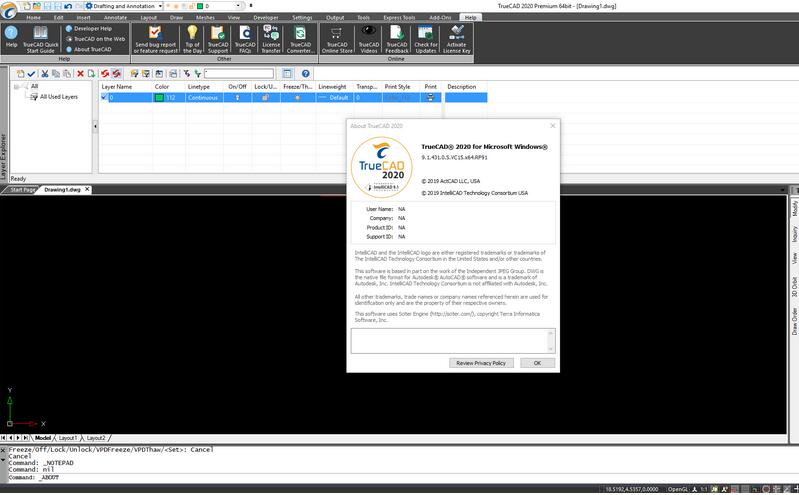The width and height of the screenshot is (799, 495).
Task: Click printer icon for layer 0
Action: (x=430, y=97)
